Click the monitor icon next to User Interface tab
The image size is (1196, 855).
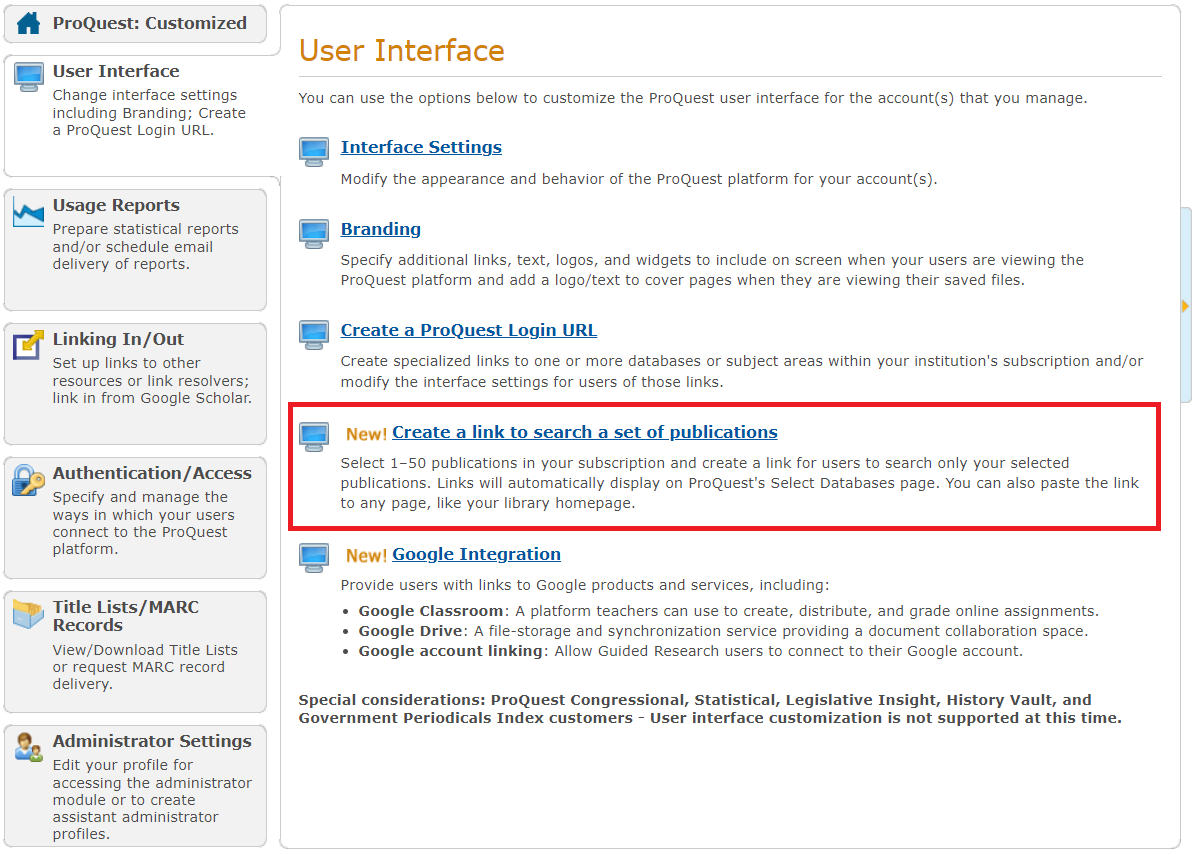point(29,77)
